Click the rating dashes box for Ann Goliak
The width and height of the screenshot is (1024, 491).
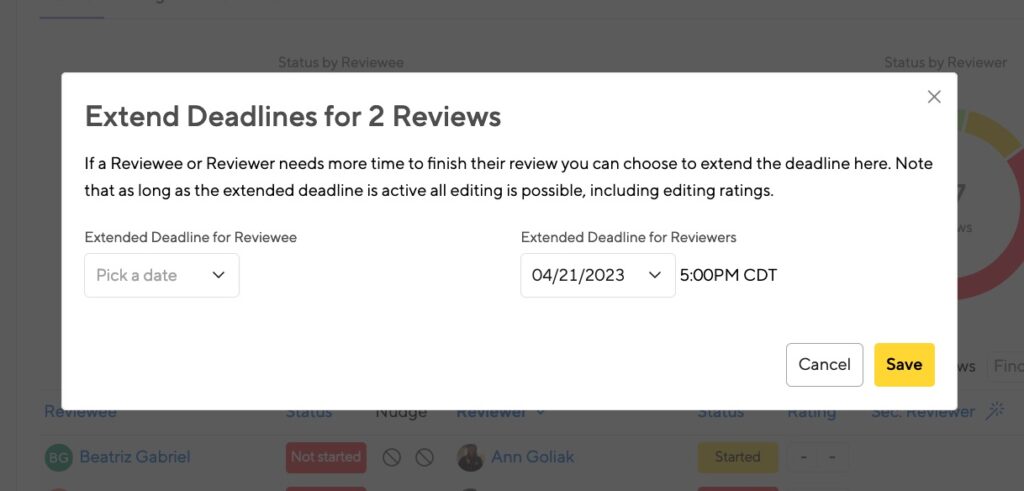(x=818, y=457)
